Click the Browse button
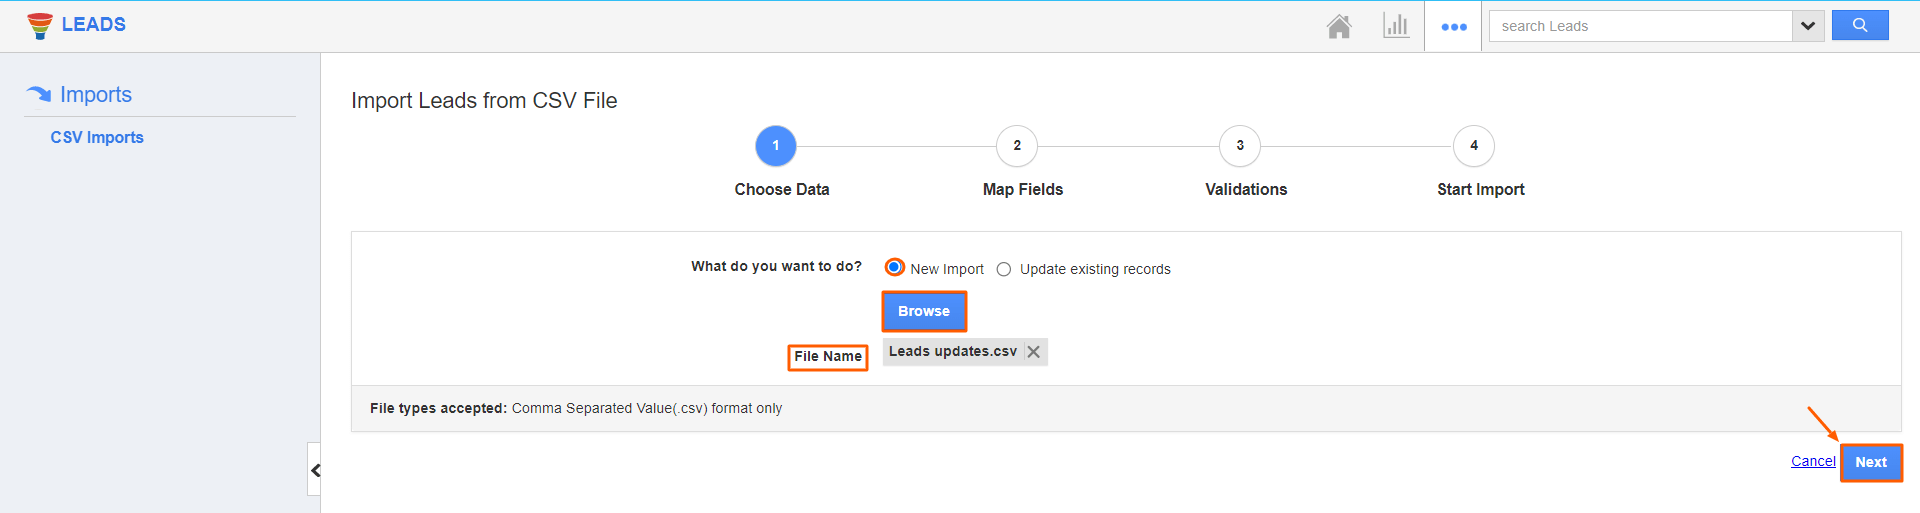This screenshot has height=513, width=1920. point(924,312)
